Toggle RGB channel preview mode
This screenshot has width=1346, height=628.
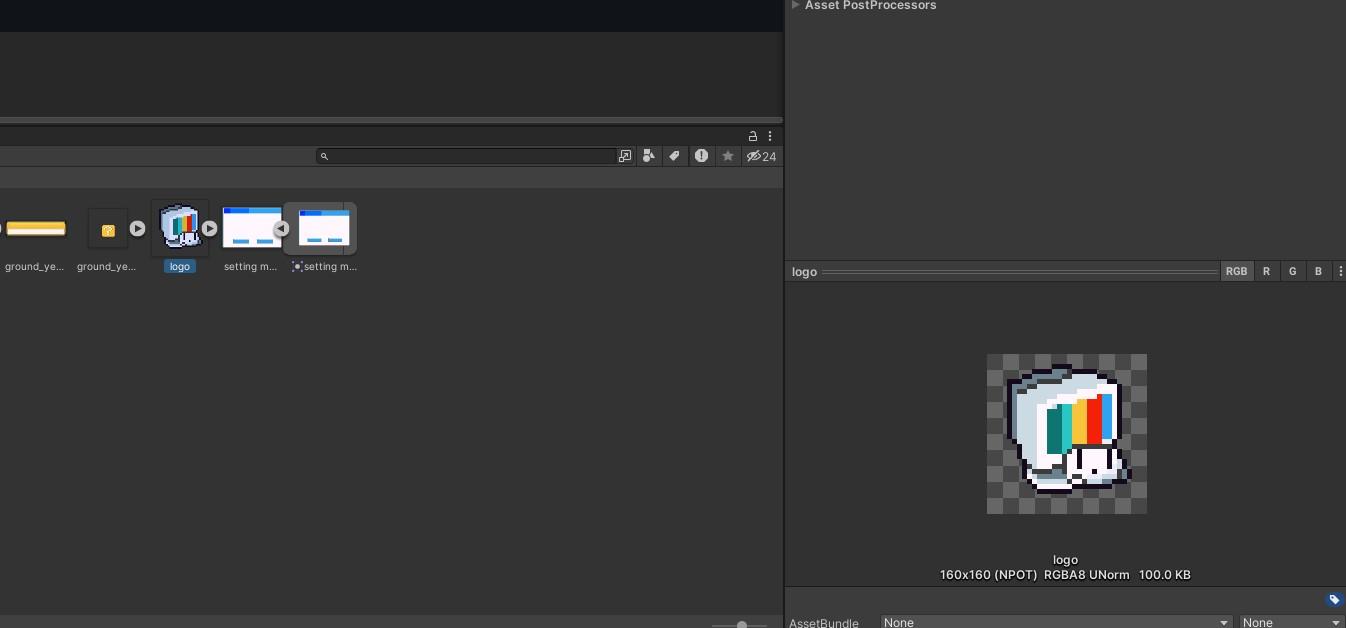click(x=1236, y=272)
